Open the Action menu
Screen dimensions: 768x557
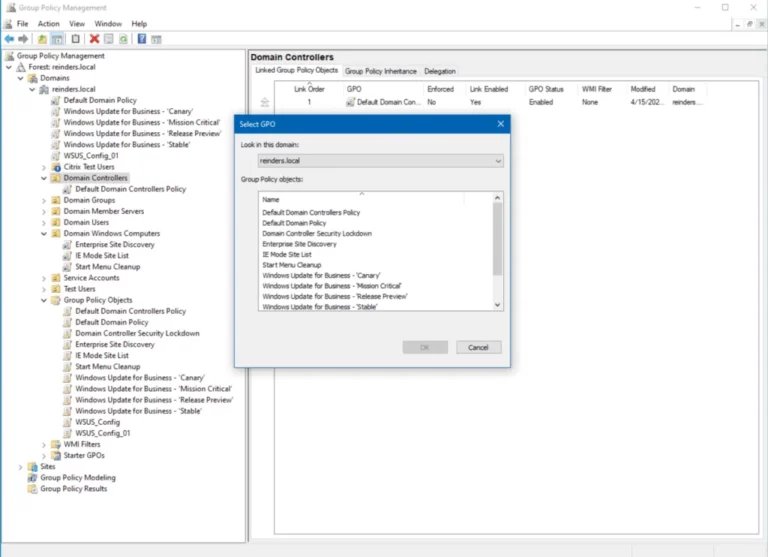48,24
